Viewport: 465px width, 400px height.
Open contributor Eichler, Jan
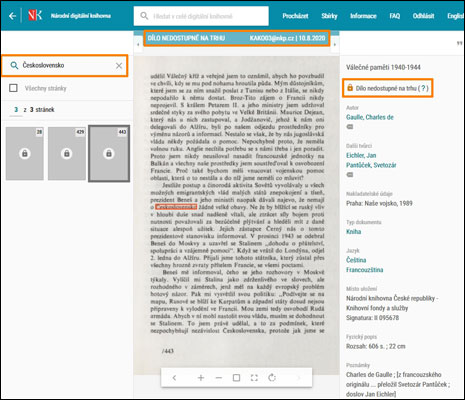click(x=361, y=155)
